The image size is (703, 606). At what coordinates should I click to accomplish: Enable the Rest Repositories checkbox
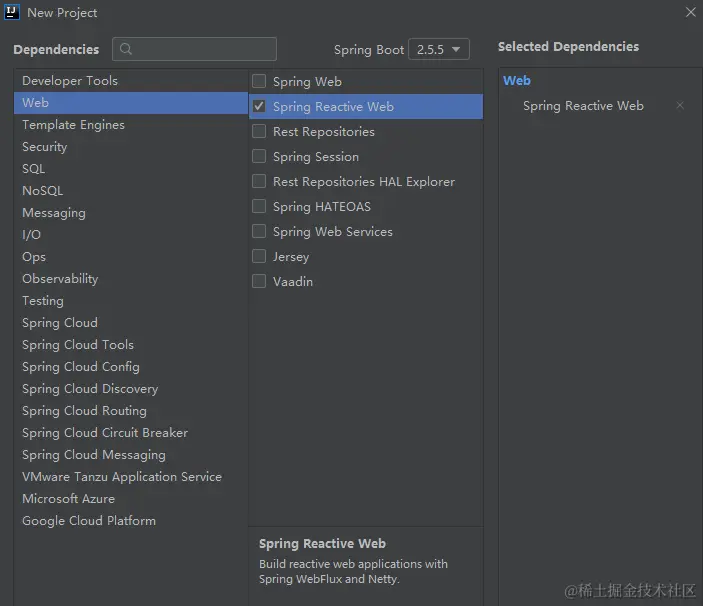(x=259, y=131)
